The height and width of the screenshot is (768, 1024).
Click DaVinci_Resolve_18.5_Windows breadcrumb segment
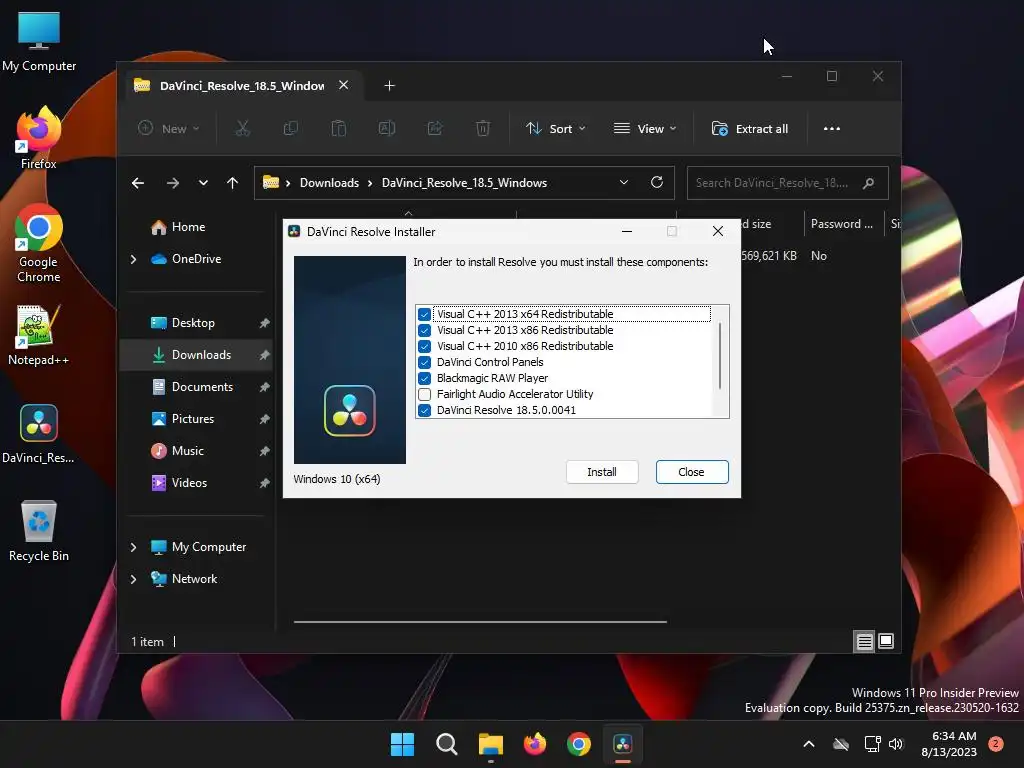(x=464, y=183)
